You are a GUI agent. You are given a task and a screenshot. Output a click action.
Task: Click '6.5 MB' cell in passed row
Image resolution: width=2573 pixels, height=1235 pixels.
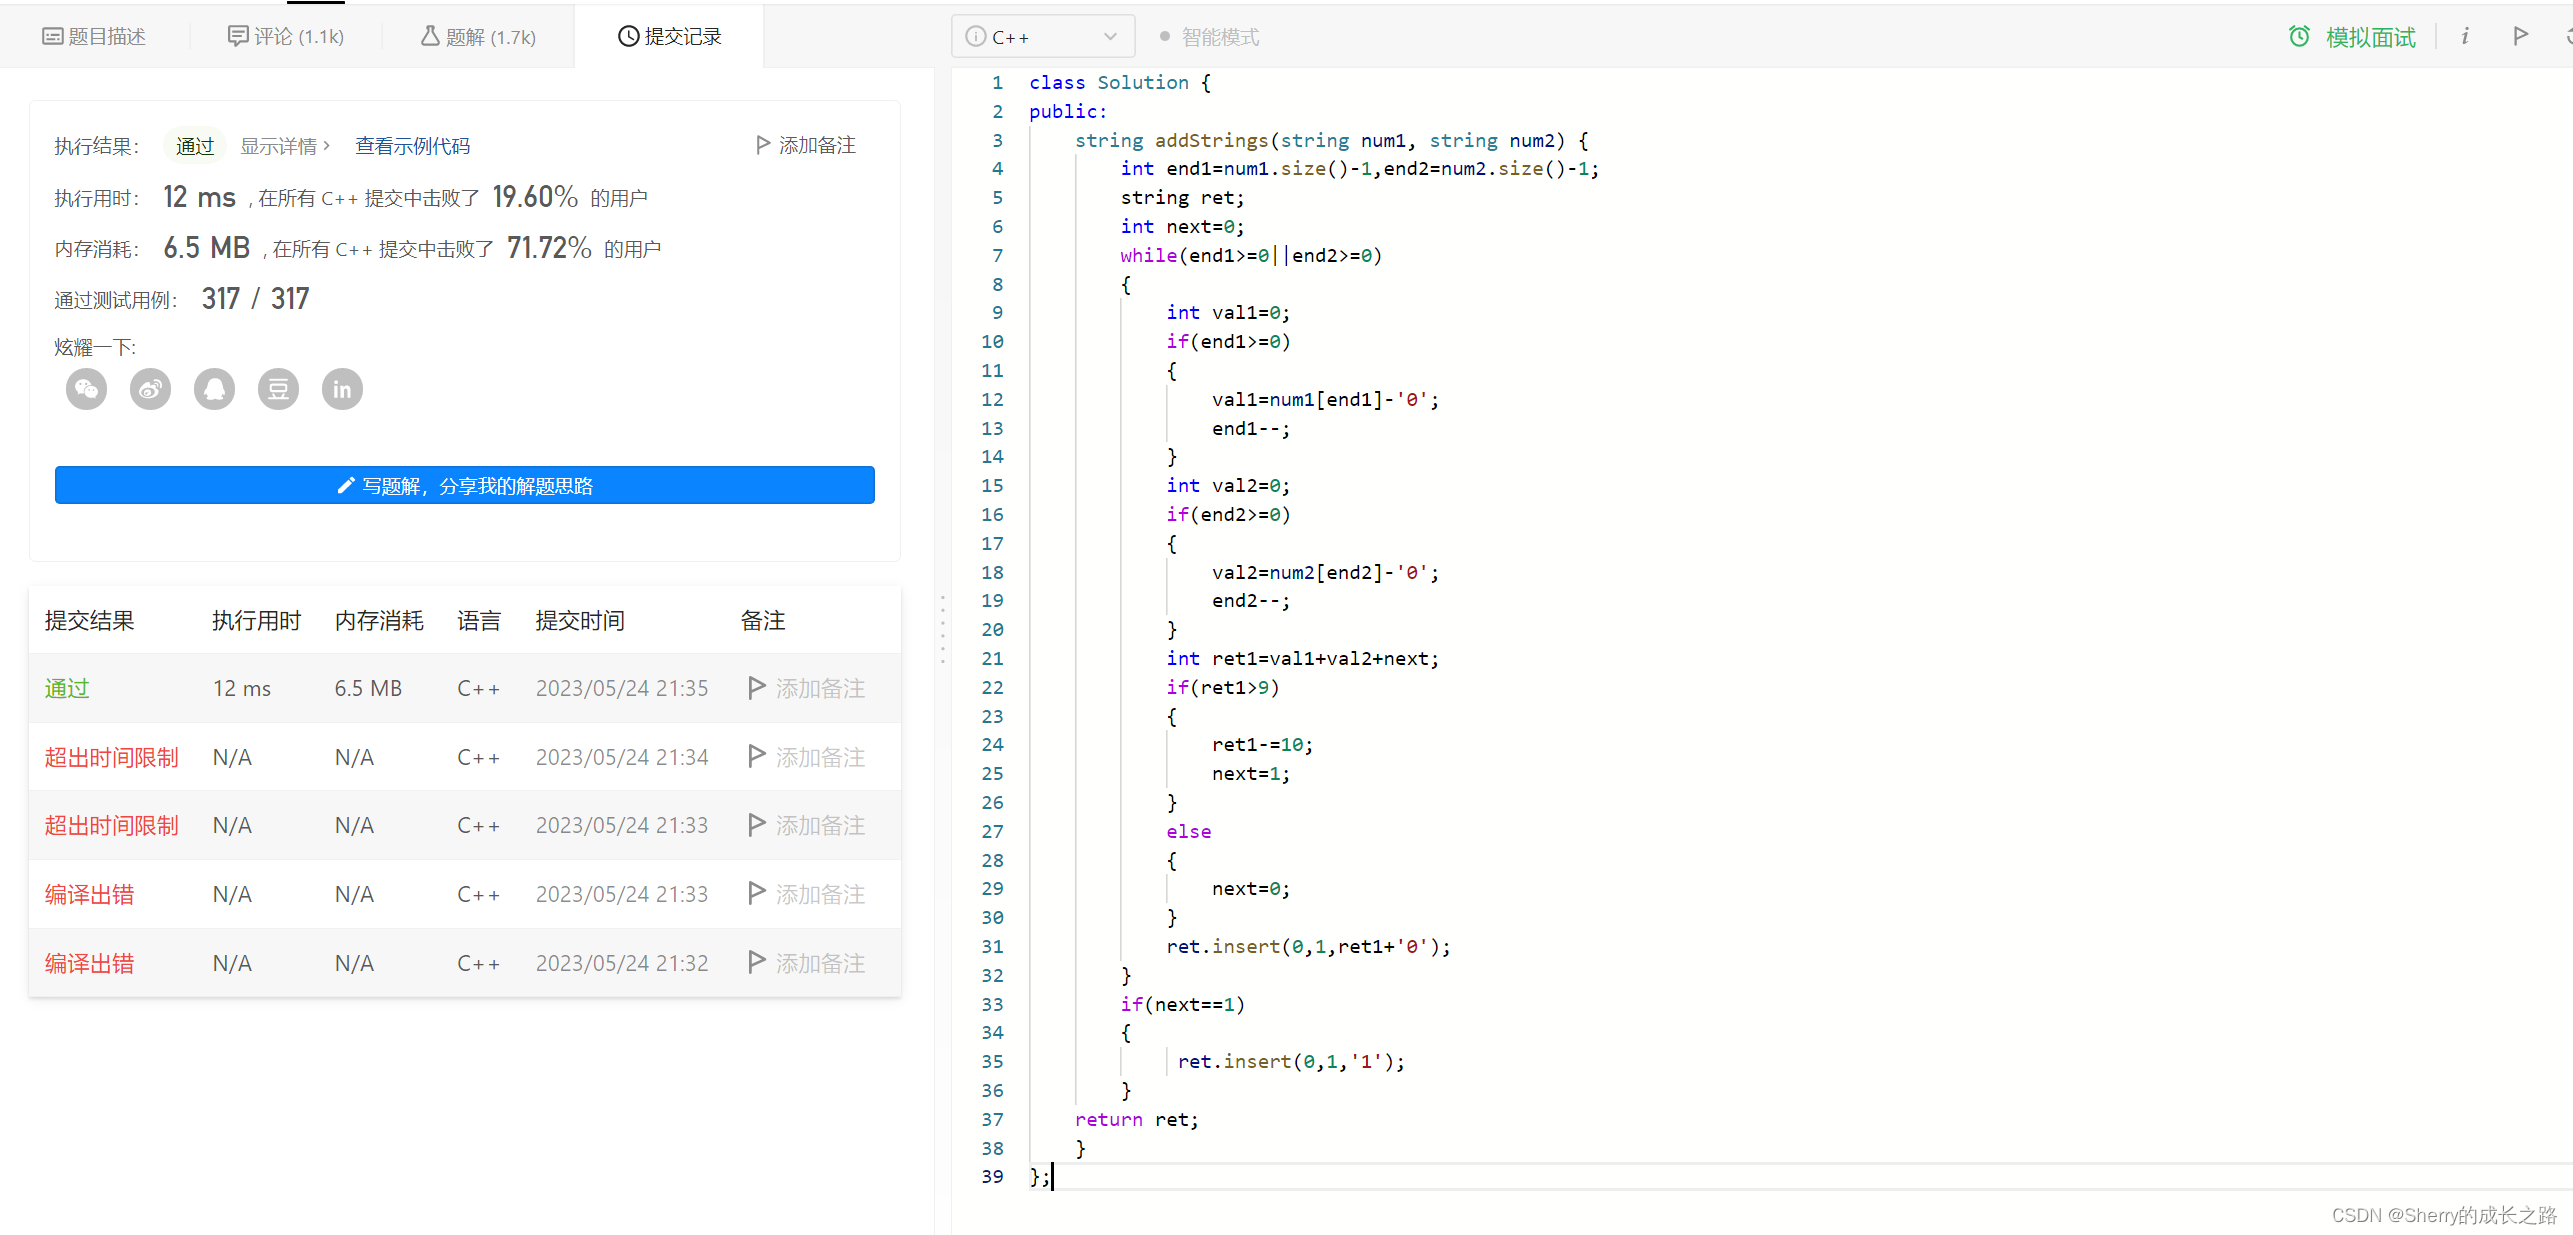[x=368, y=688]
